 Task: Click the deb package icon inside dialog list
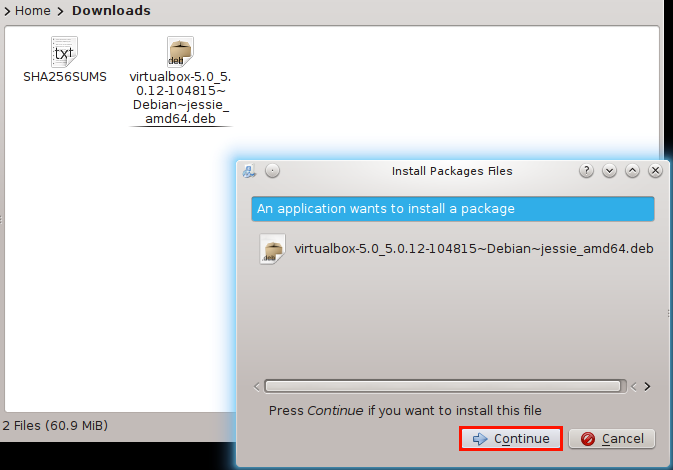pyautogui.click(x=273, y=249)
